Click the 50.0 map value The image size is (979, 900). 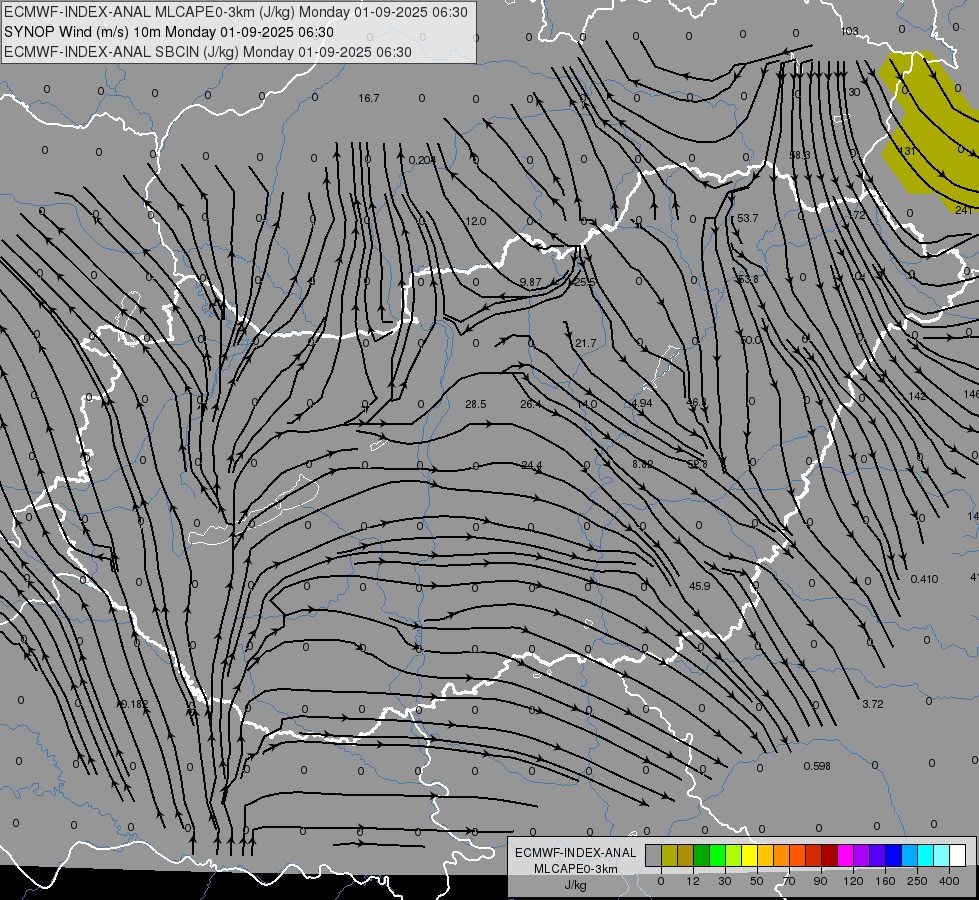pyautogui.click(x=750, y=340)
